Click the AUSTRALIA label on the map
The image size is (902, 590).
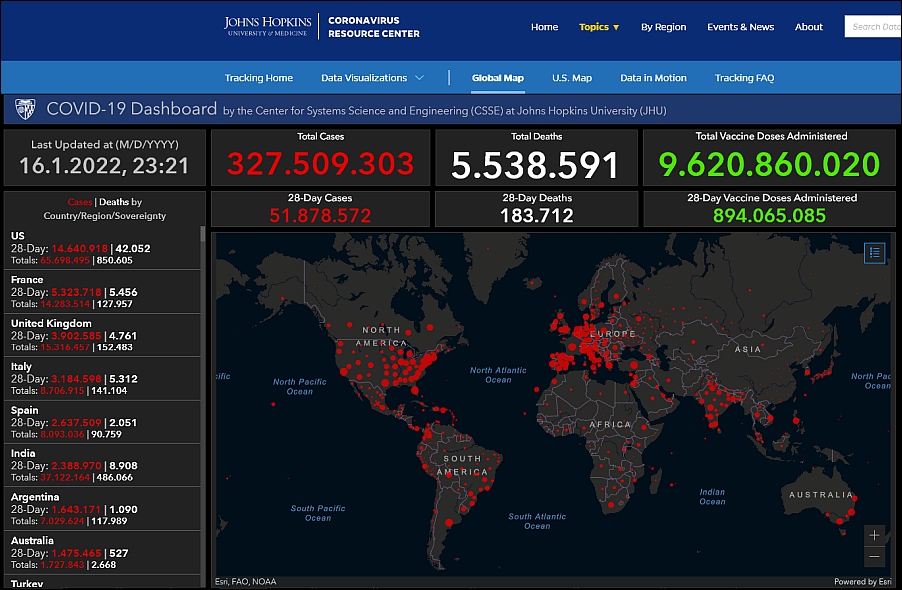click(x=821, y=495)
